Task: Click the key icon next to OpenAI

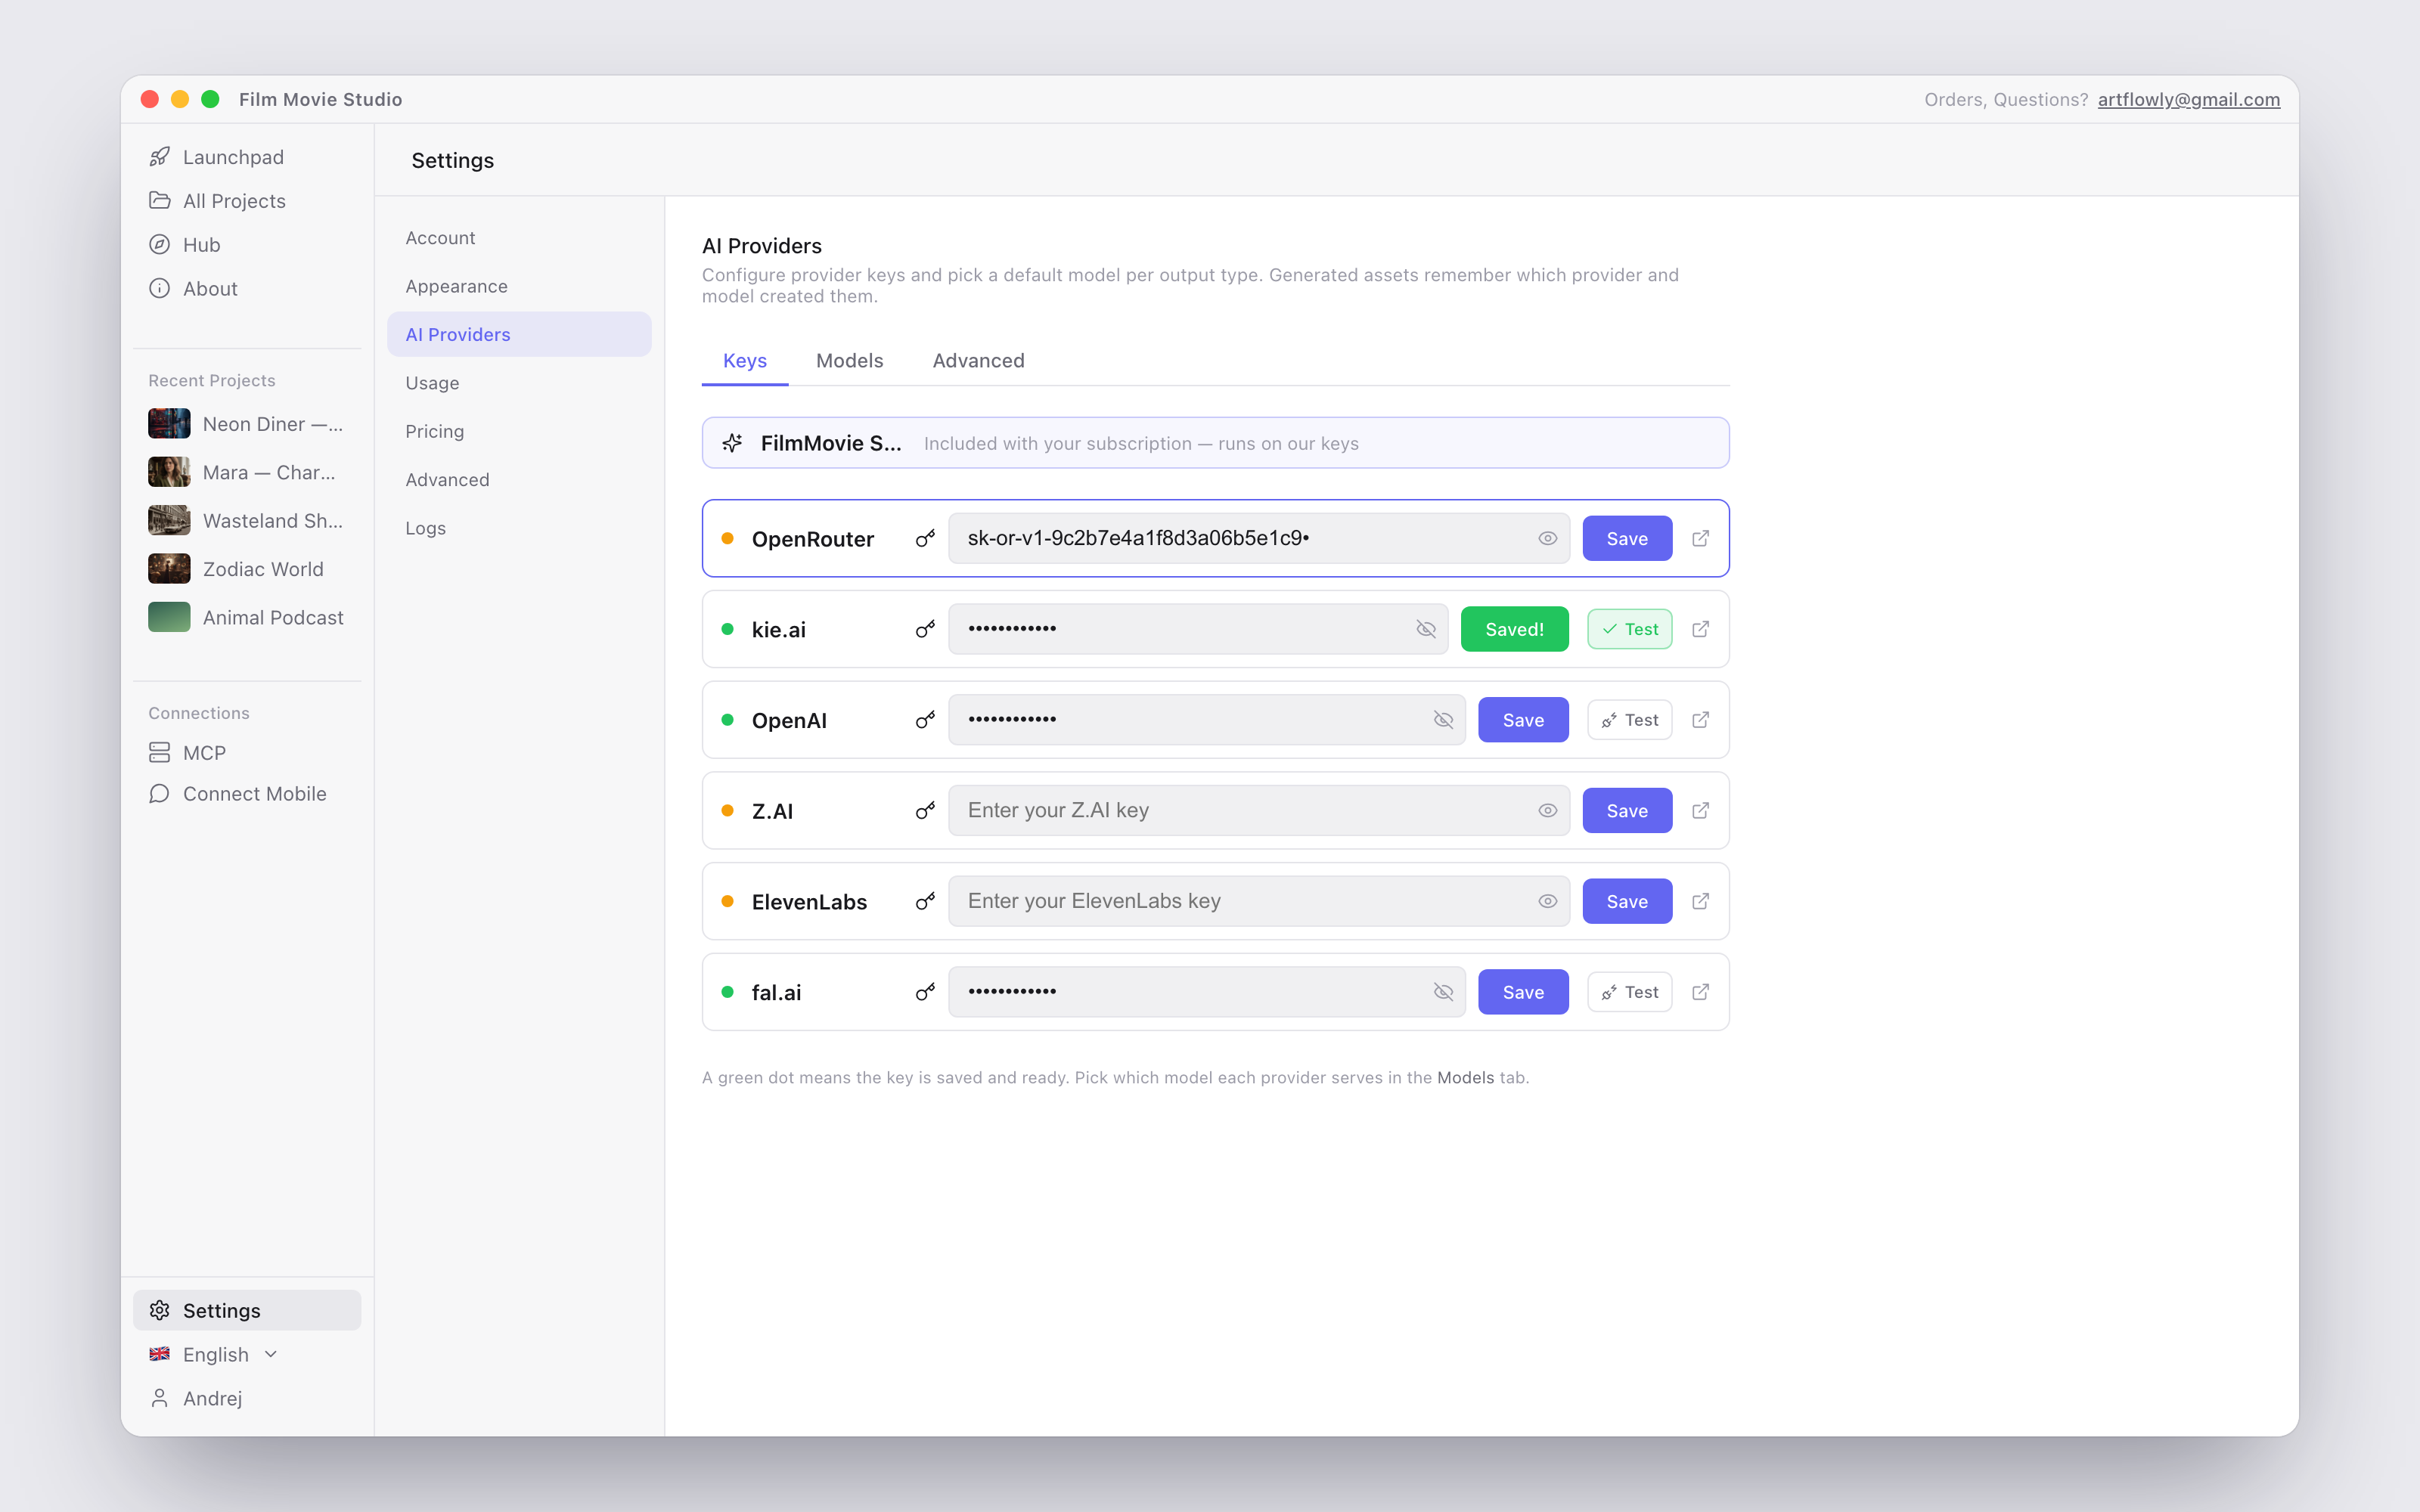Action: pyautogui.click(x=925, y=720)
